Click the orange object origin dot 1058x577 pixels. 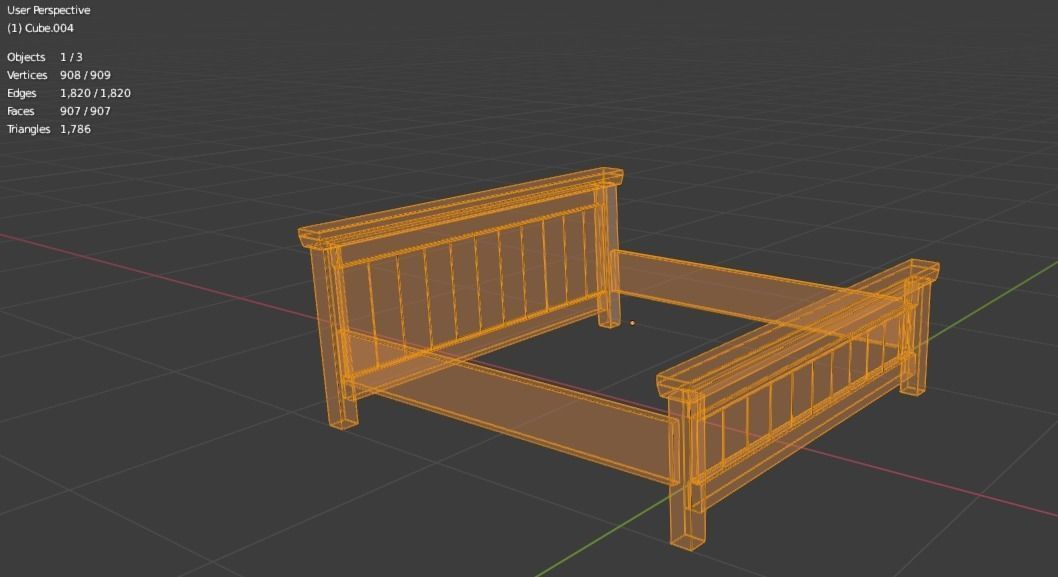pos(632,323)
